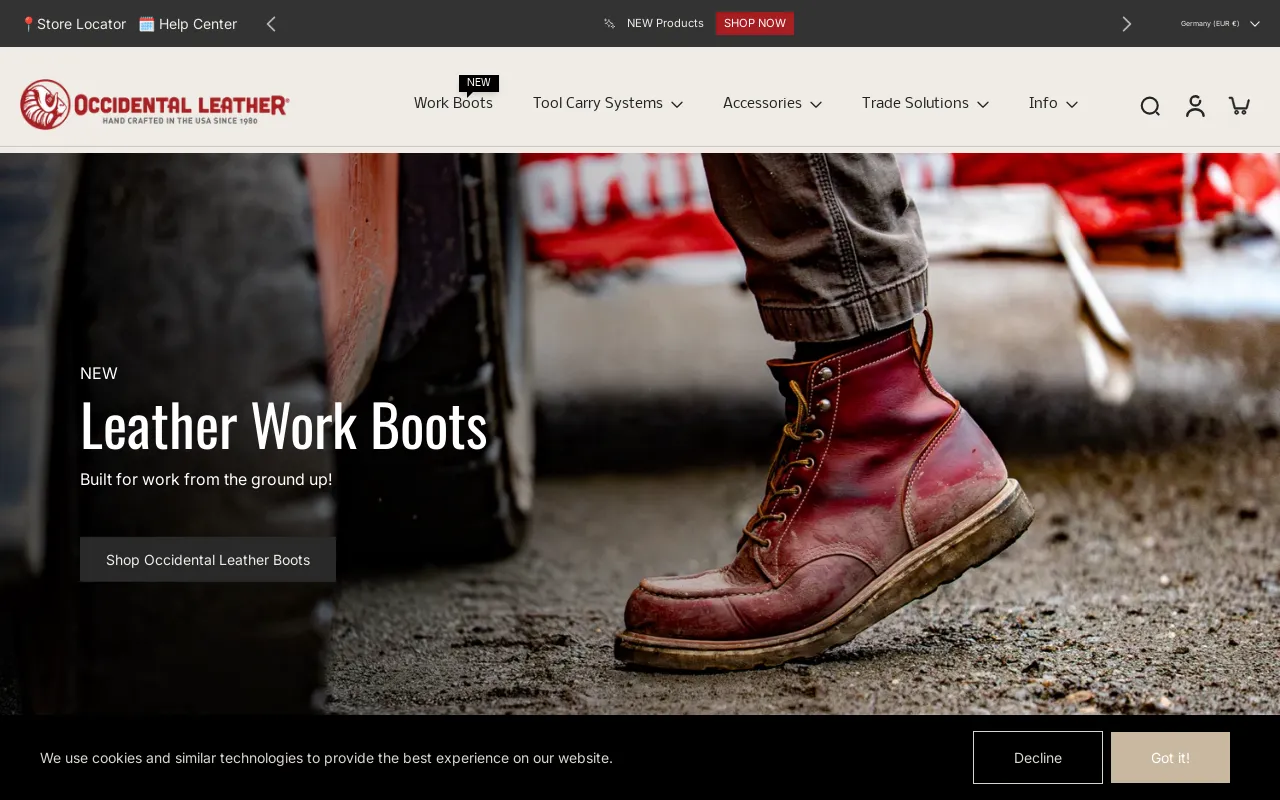Select Work Boots navigation item
1280x800 pixels.
(453, 103)
